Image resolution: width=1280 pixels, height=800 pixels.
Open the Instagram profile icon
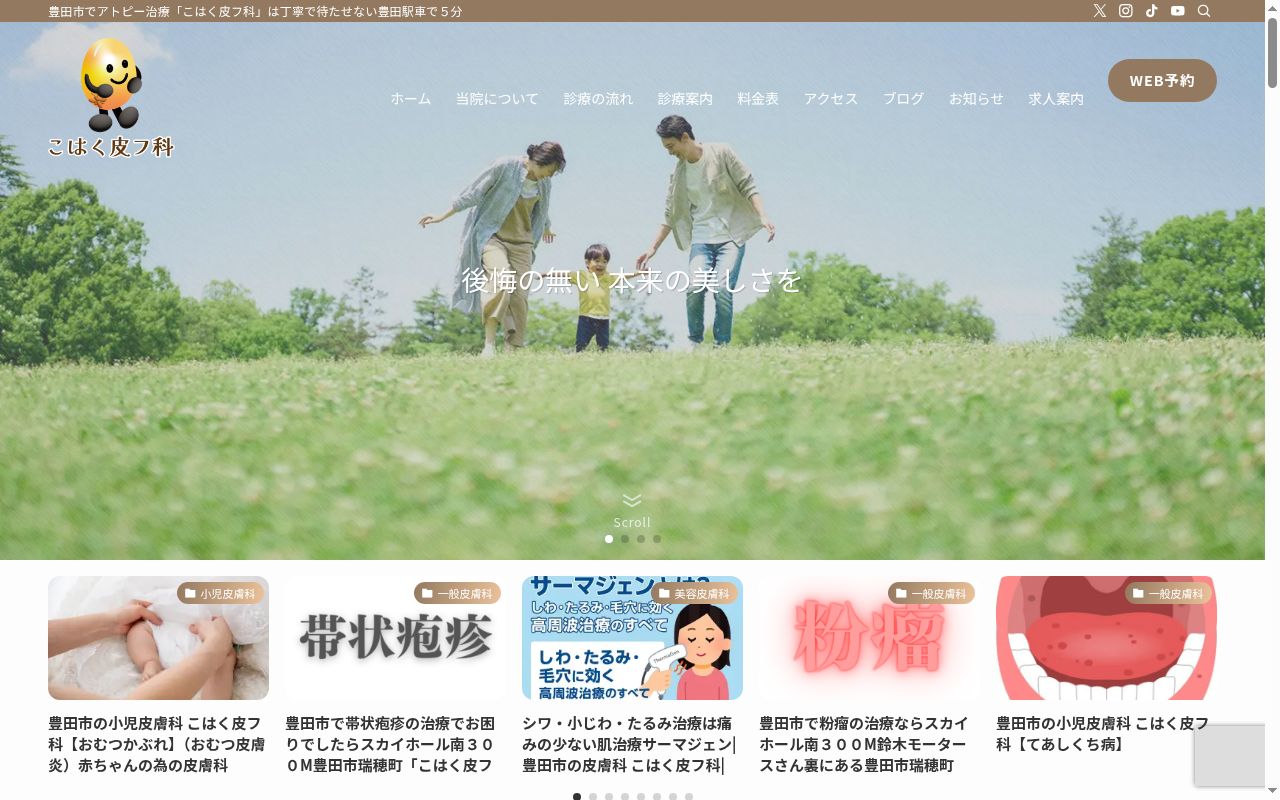point(1126,11)
